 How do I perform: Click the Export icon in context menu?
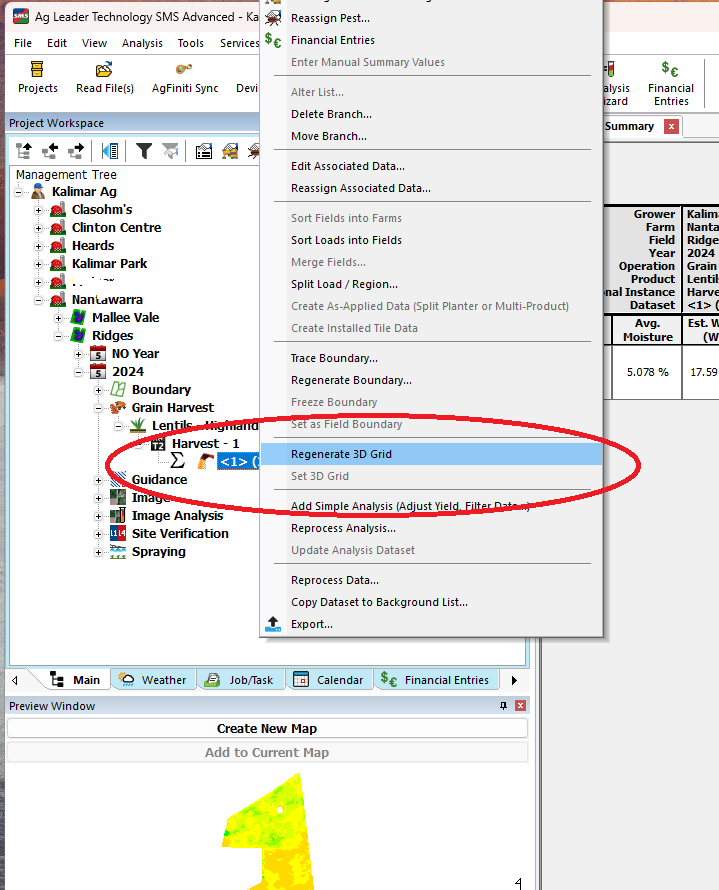coord(273,624)
